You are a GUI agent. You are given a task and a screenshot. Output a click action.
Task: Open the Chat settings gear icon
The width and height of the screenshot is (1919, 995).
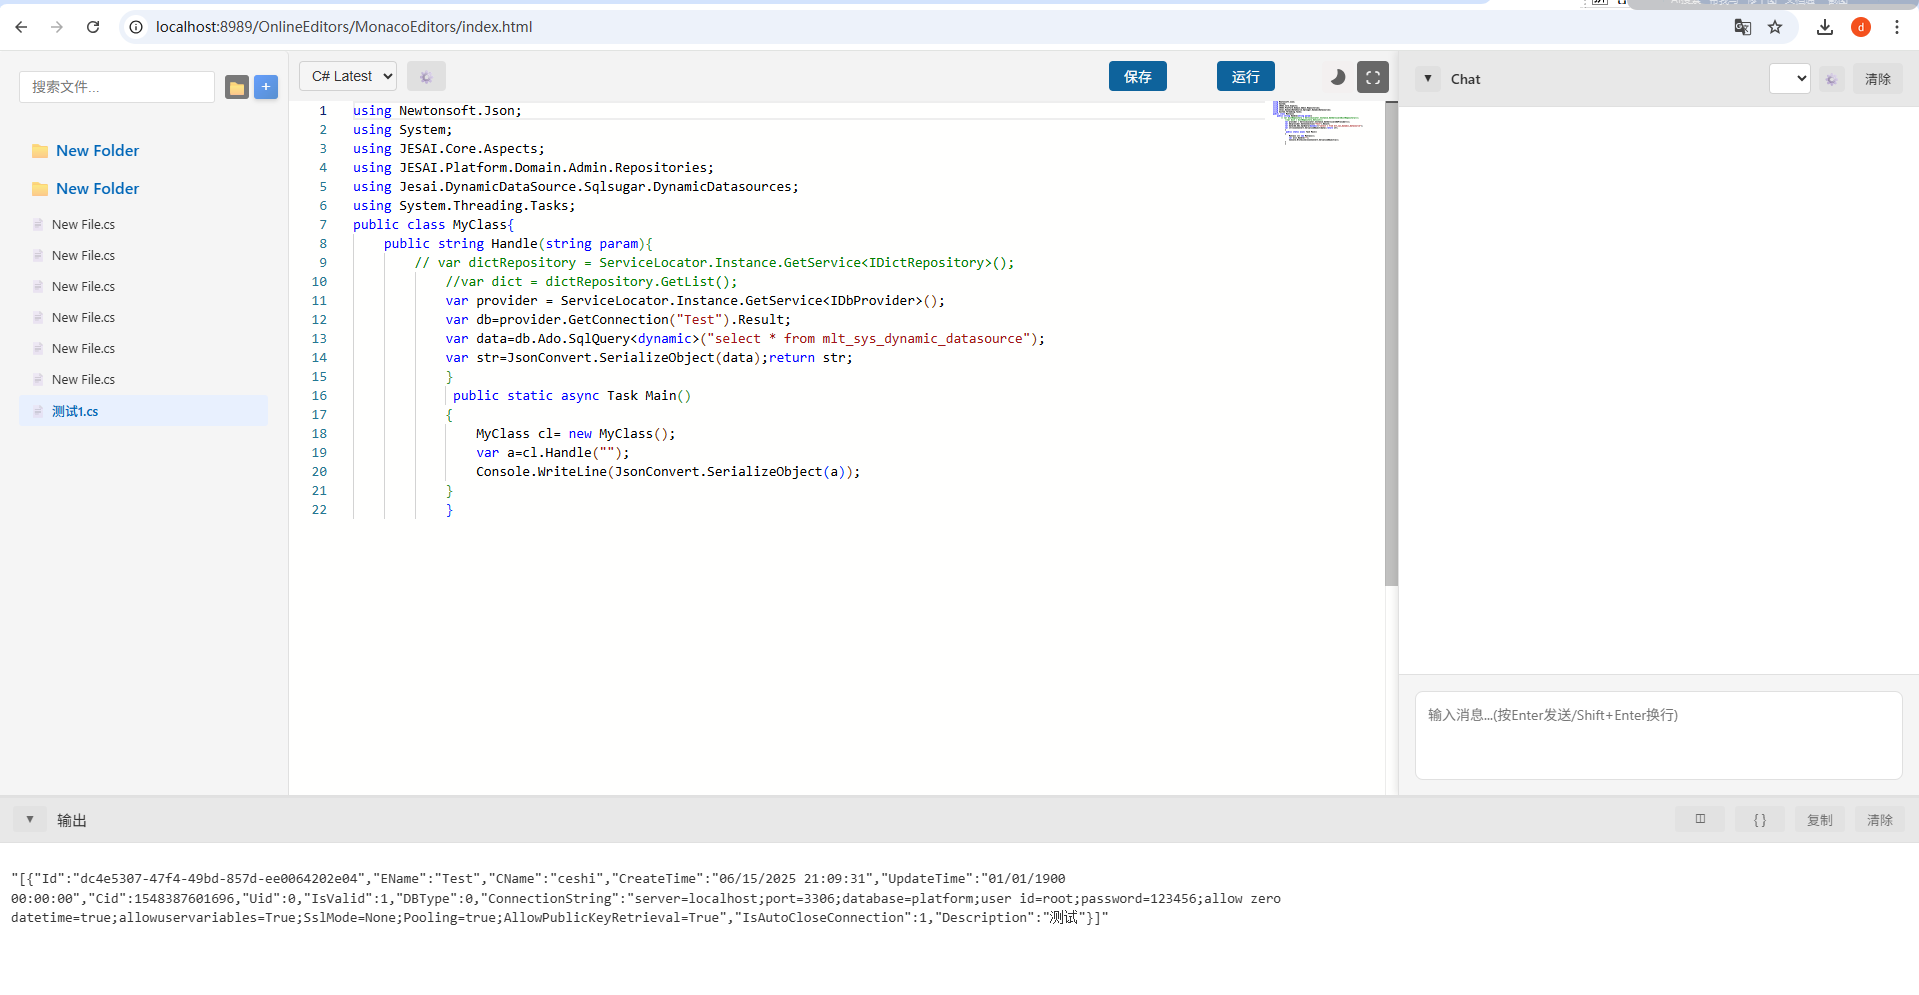pyautogui.click(x=1831, y=79)
